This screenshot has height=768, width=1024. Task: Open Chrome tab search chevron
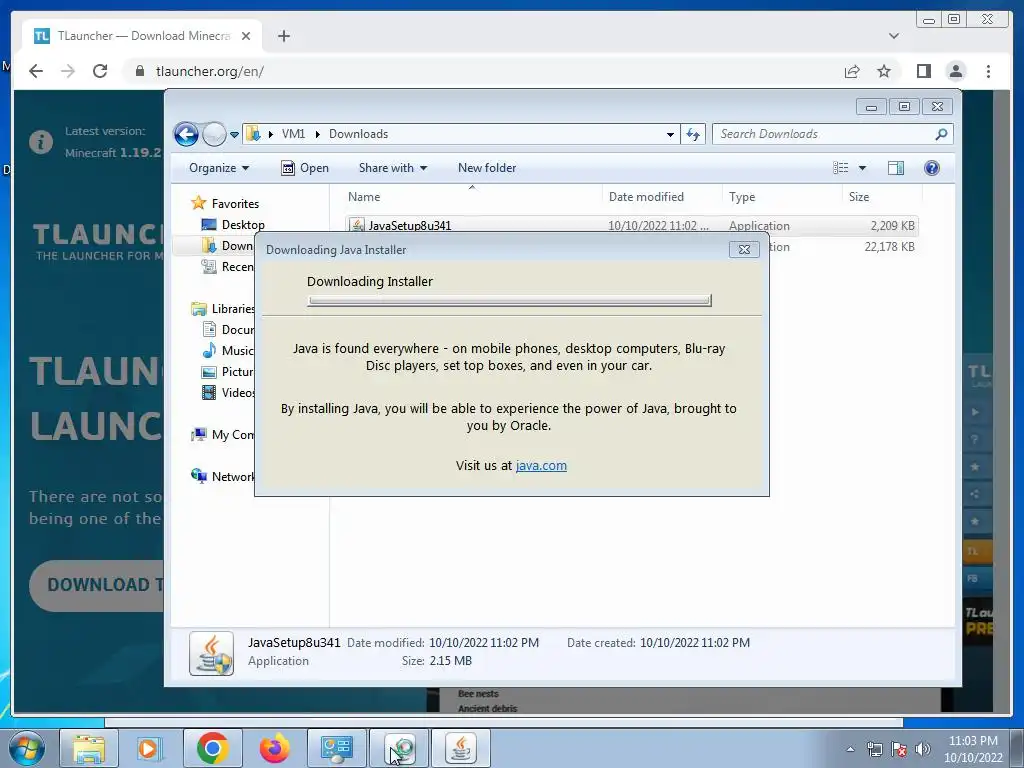[x=894, y=36]
